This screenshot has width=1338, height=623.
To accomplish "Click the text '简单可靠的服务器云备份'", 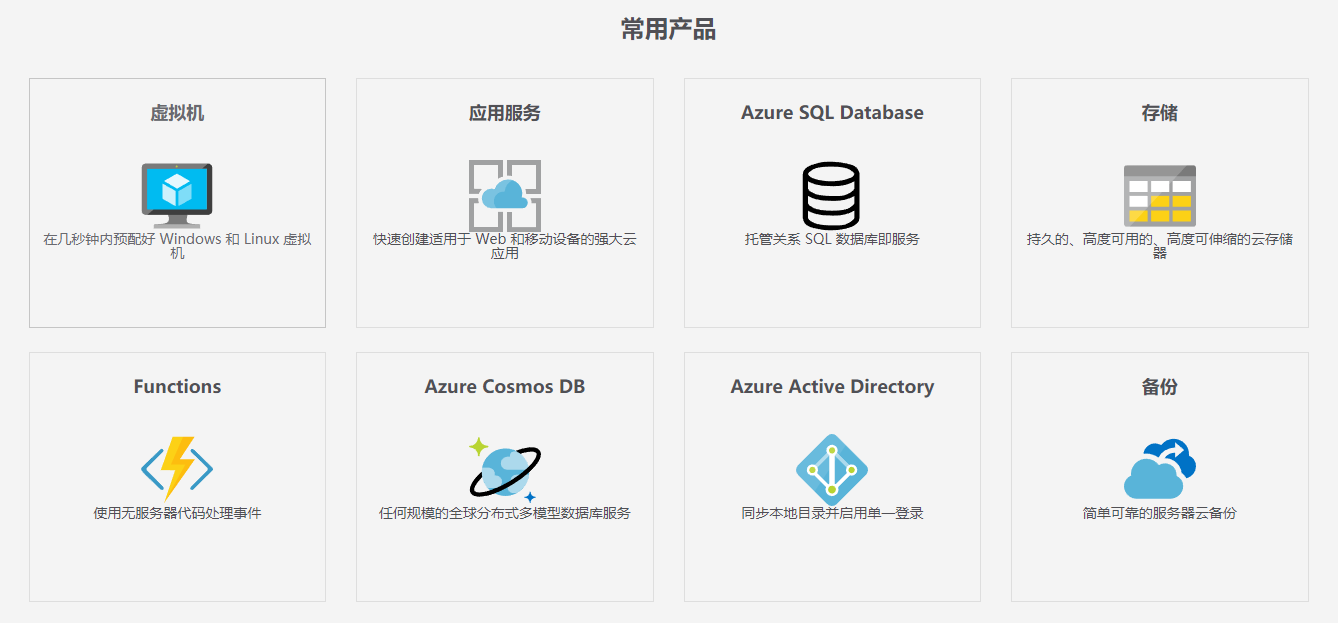I will coord(1160,513).
